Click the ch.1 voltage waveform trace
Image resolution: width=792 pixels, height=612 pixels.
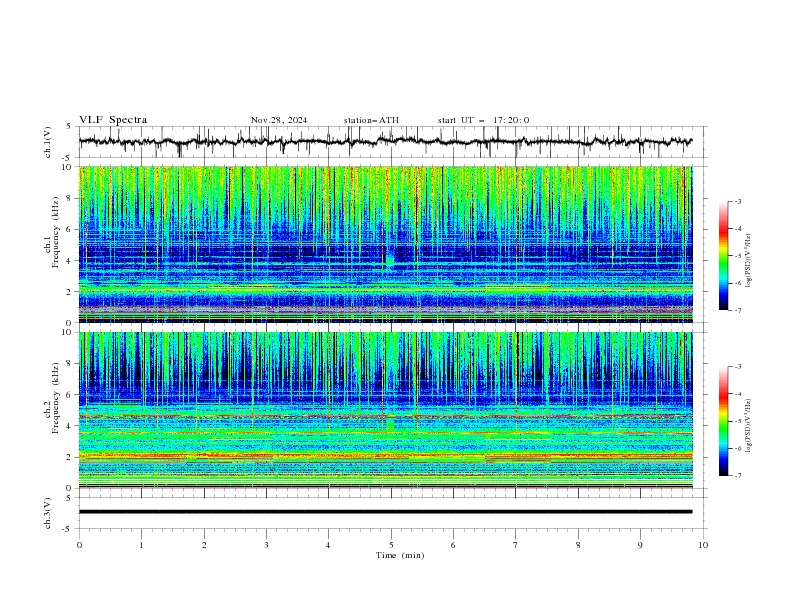tap(386, 142)
